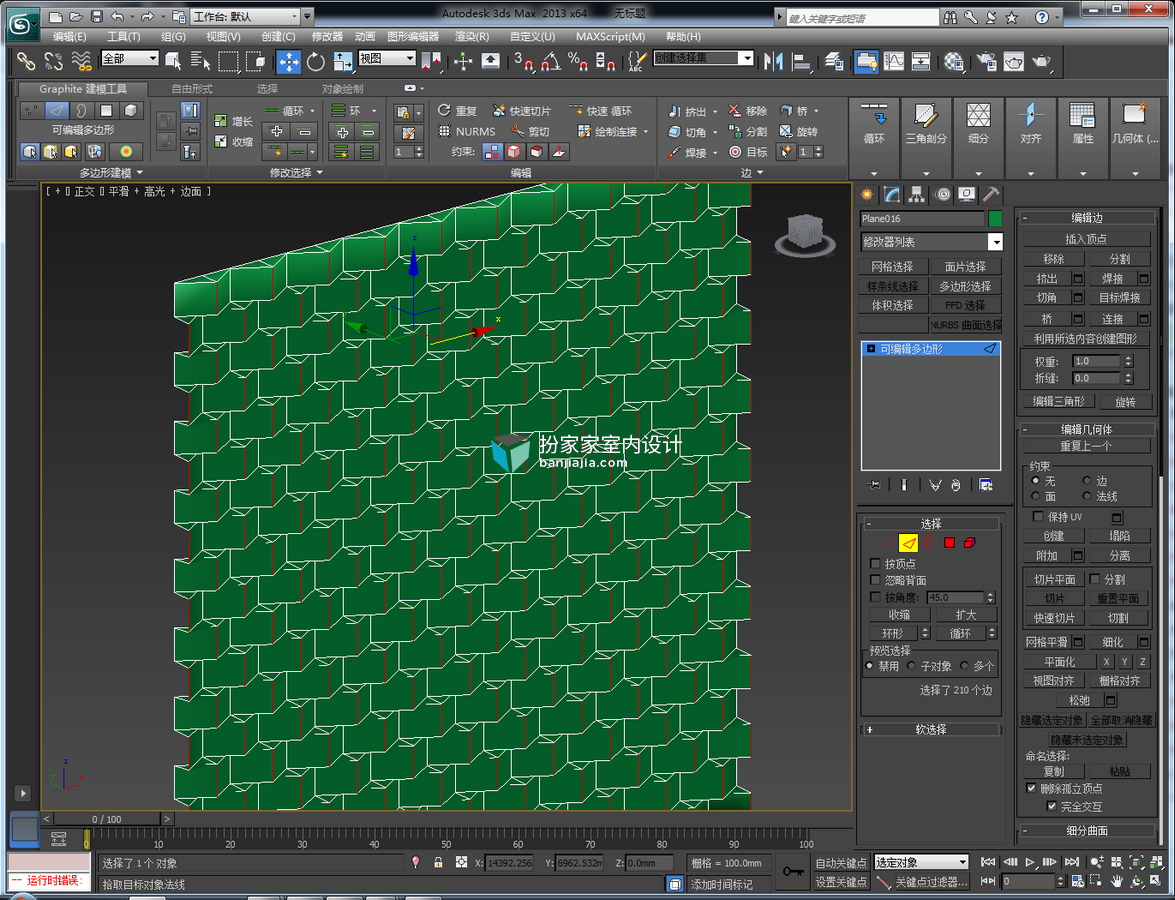Screen dimensions: 1175x900
Task: Click the 利用所选内容创建图形 button
Action: [1086, 339]
